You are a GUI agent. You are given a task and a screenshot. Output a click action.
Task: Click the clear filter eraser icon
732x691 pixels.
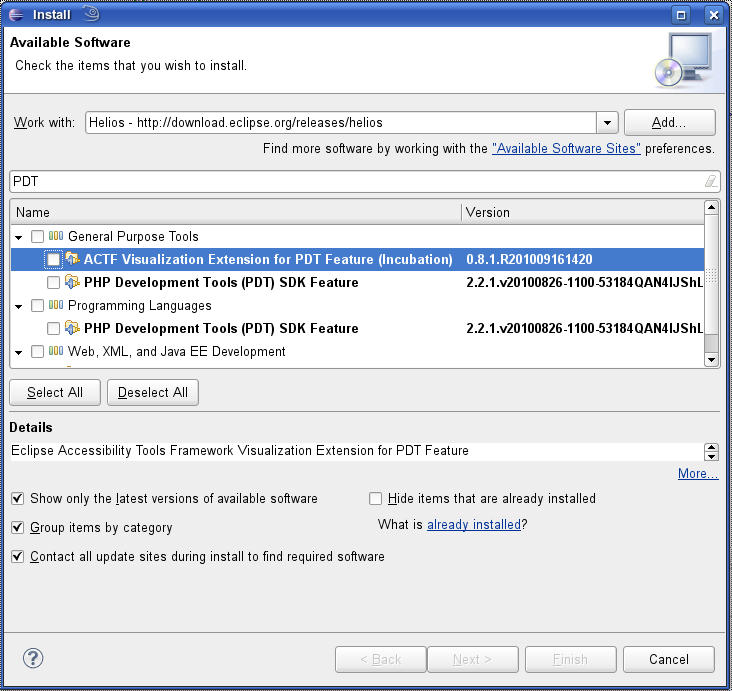click(711, 181)
